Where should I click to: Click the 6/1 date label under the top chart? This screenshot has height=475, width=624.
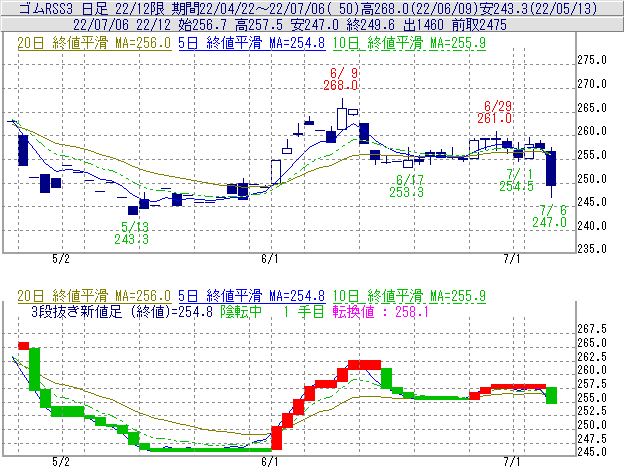(270, 259)
